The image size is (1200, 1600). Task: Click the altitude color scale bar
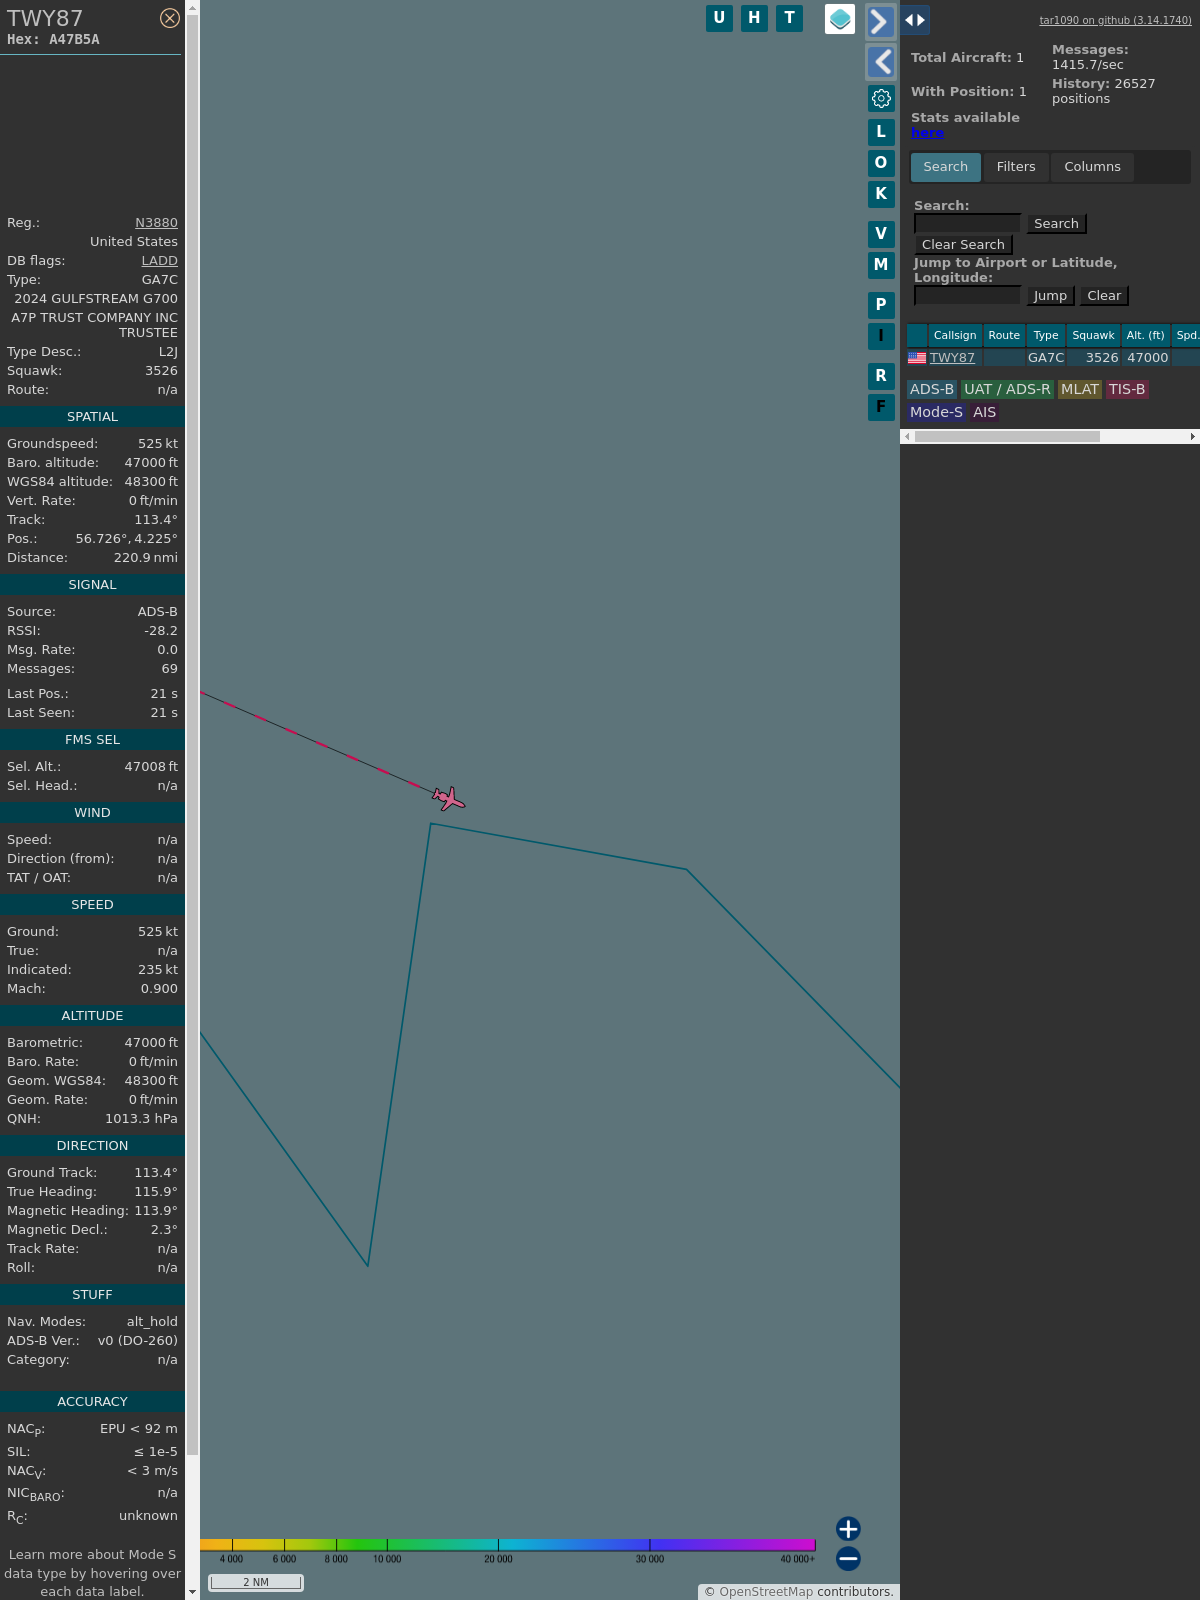point(508,1545)
